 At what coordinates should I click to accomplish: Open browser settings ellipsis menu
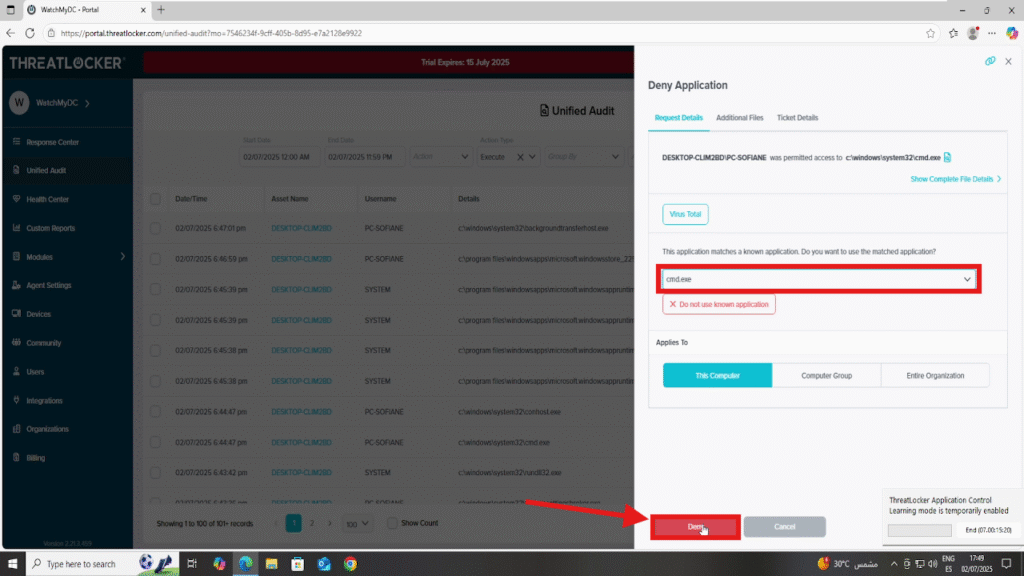coord(992,33)
